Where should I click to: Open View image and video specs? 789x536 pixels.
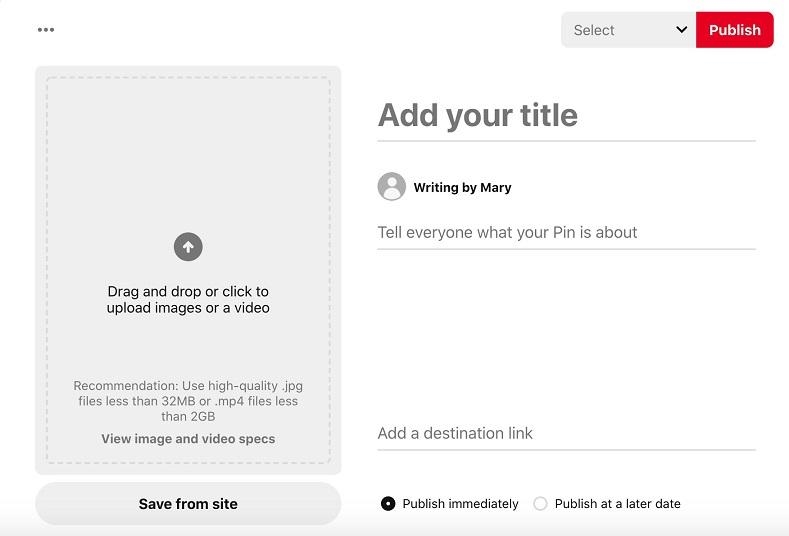tap(188, 439)
